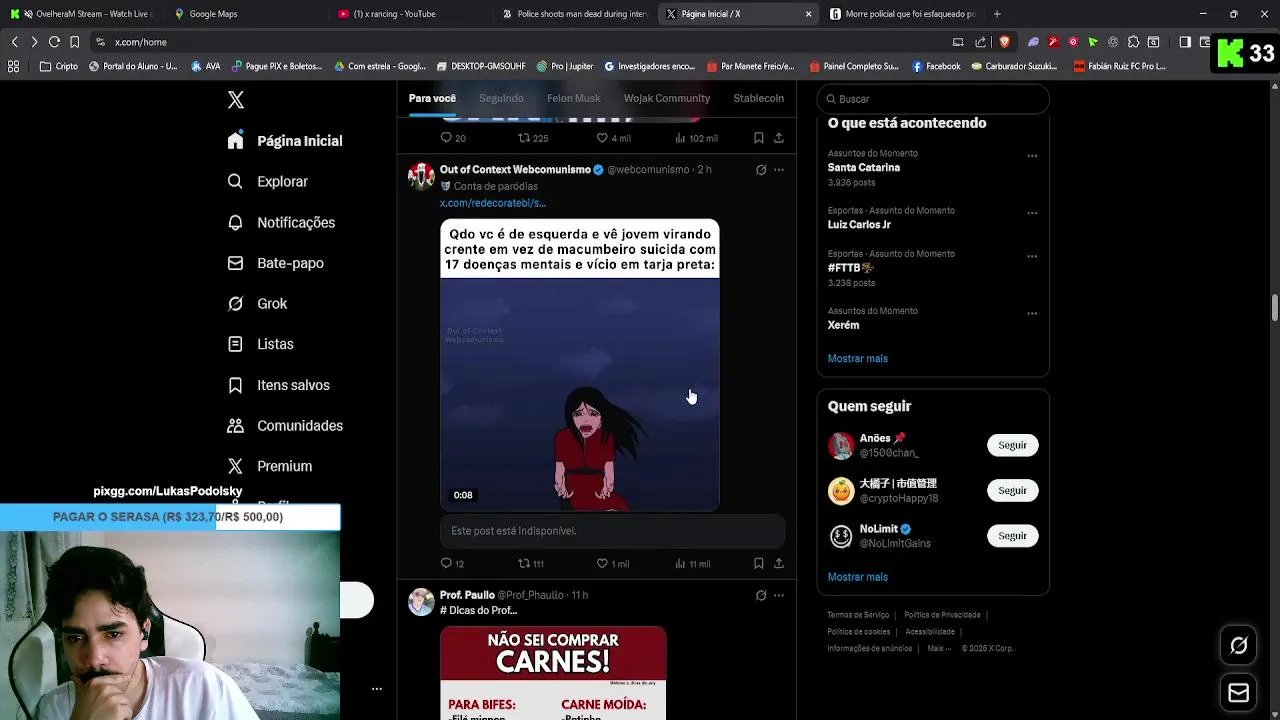Open options for the Luiz Carlos Jr trend
The image size is (1280, 720).
1032,213
